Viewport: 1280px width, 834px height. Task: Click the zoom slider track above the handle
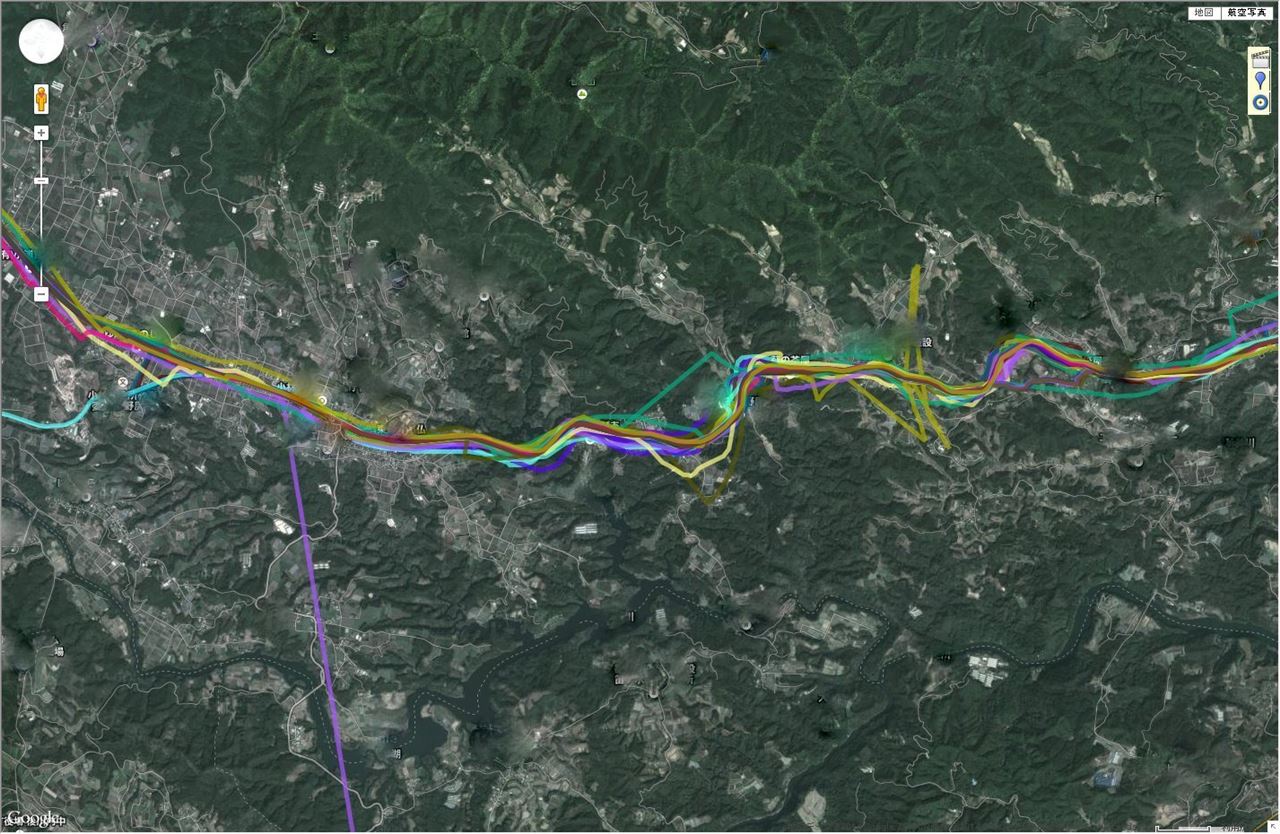pyautogui.click(x=41, y=158)
